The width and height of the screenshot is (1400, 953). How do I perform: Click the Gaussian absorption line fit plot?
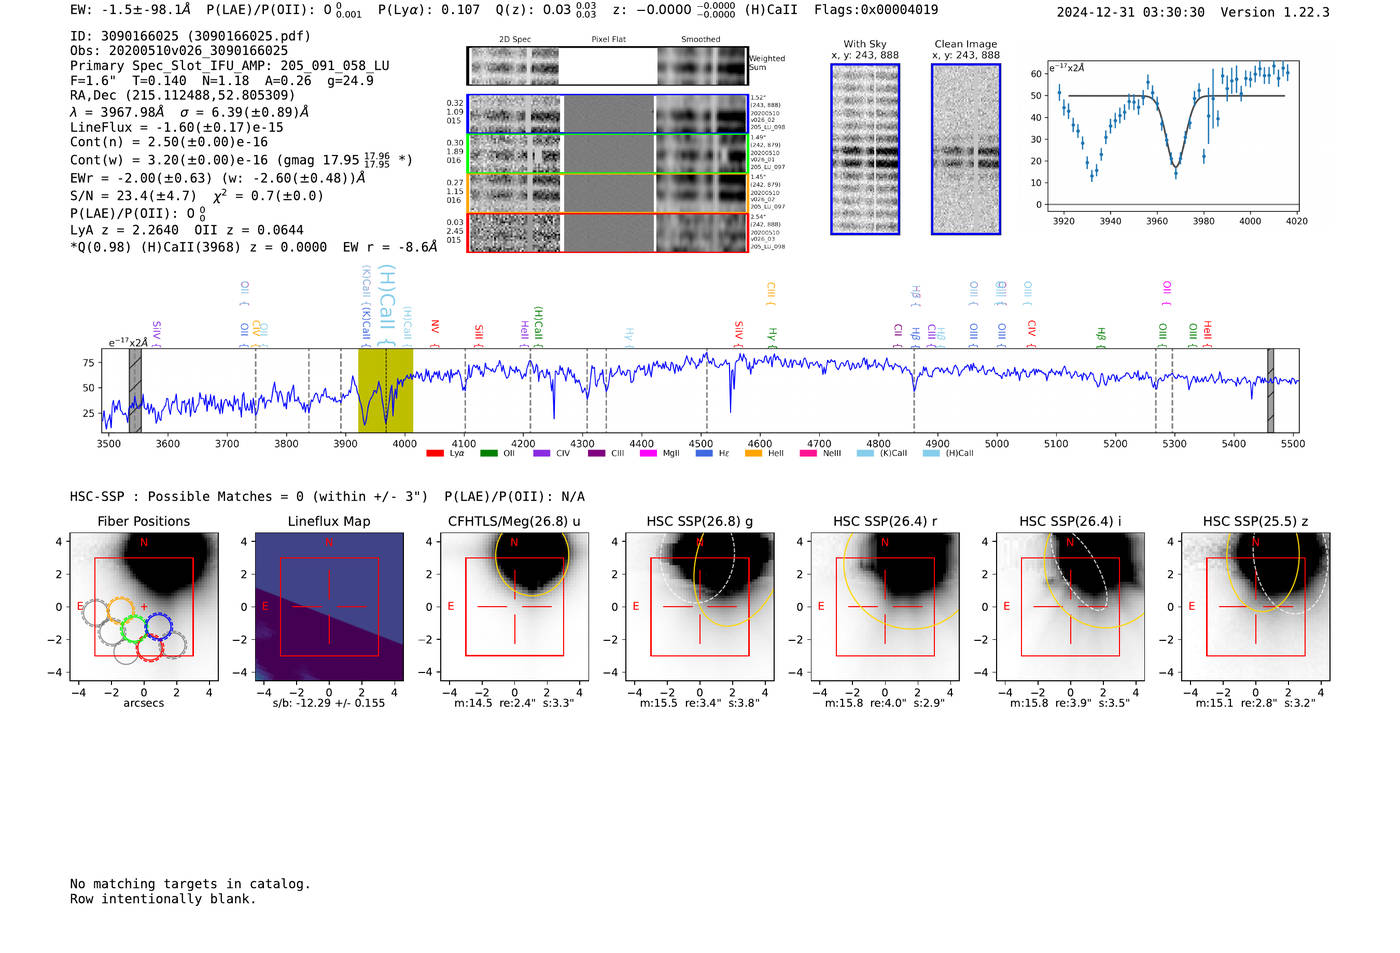click(1172, 137)
